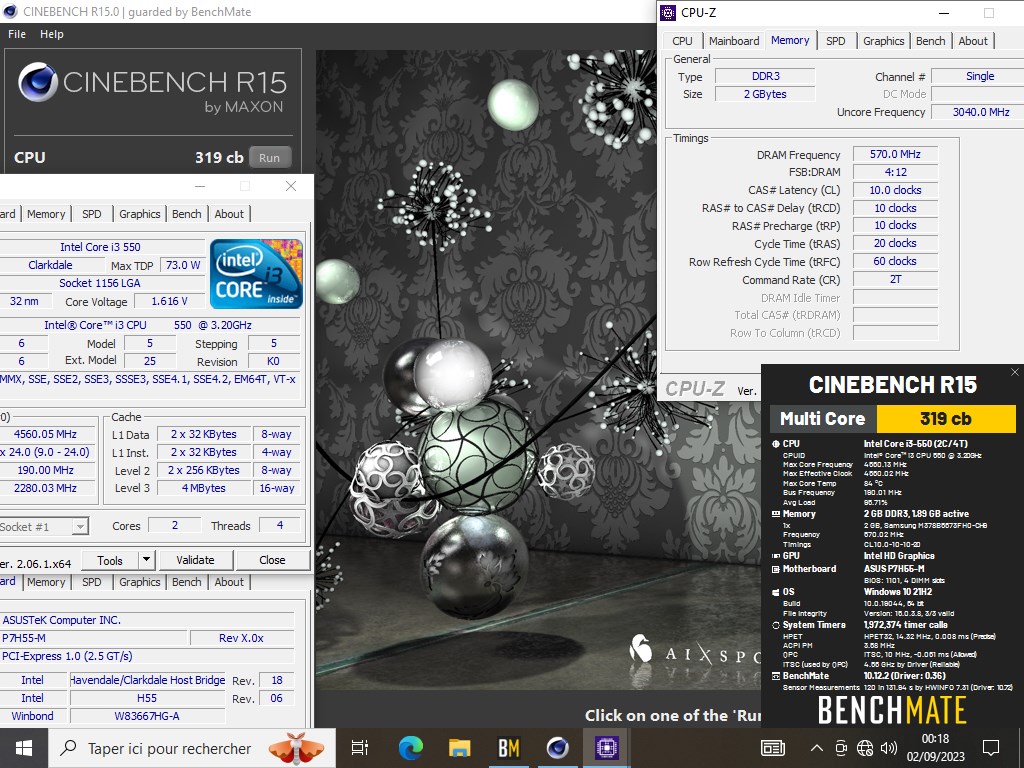1024x768 pixels.
Task: Select About tab in middle-left CPU-Z window
Action: click(x=229, y=214)
